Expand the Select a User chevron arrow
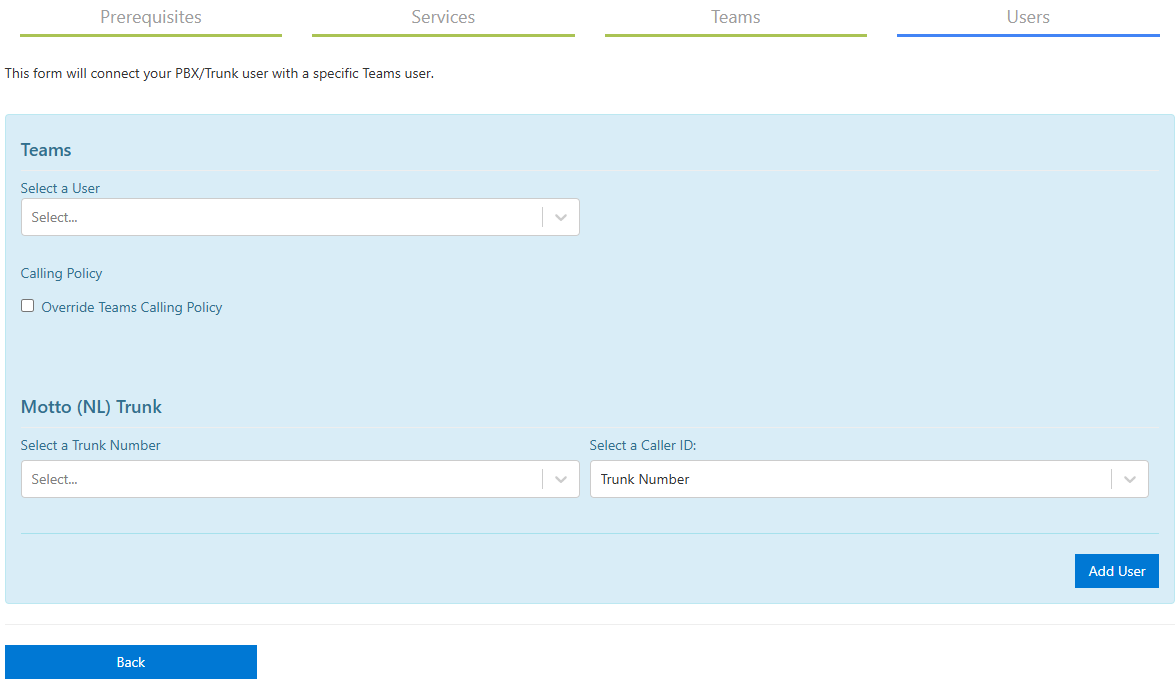 (561, 217)
